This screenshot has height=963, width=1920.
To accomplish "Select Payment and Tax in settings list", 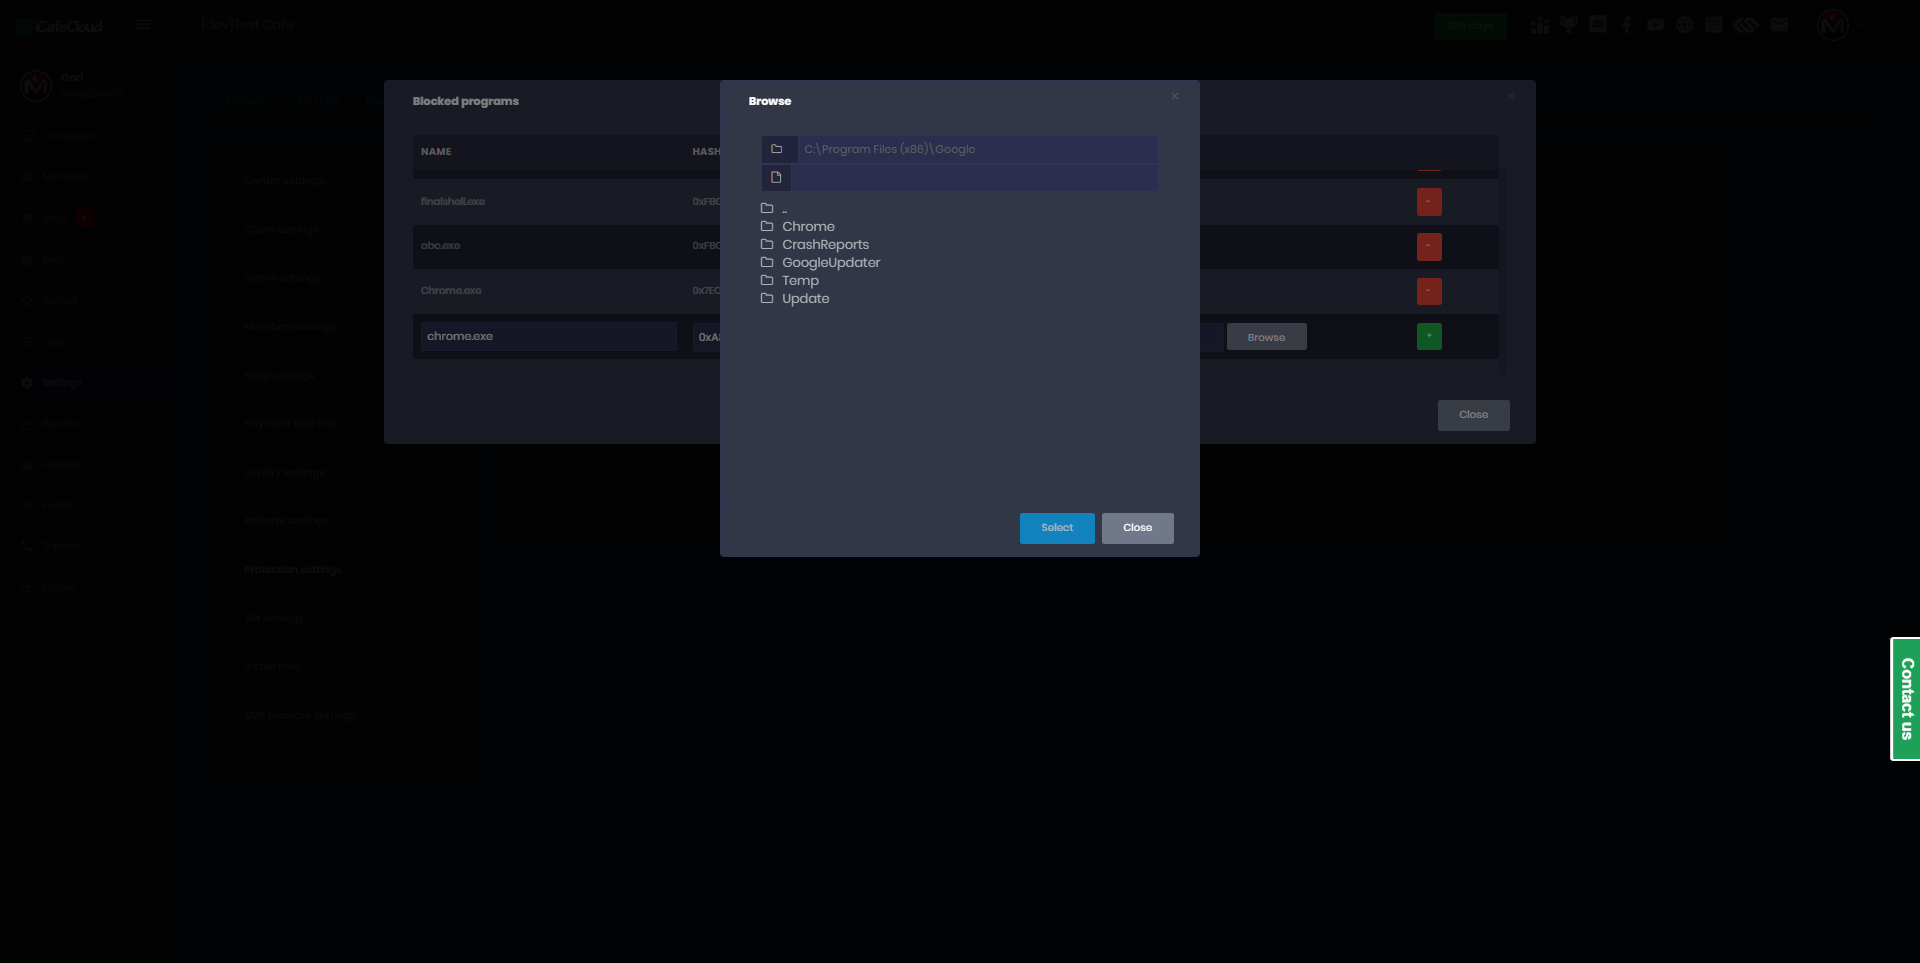I will (290, 424).
